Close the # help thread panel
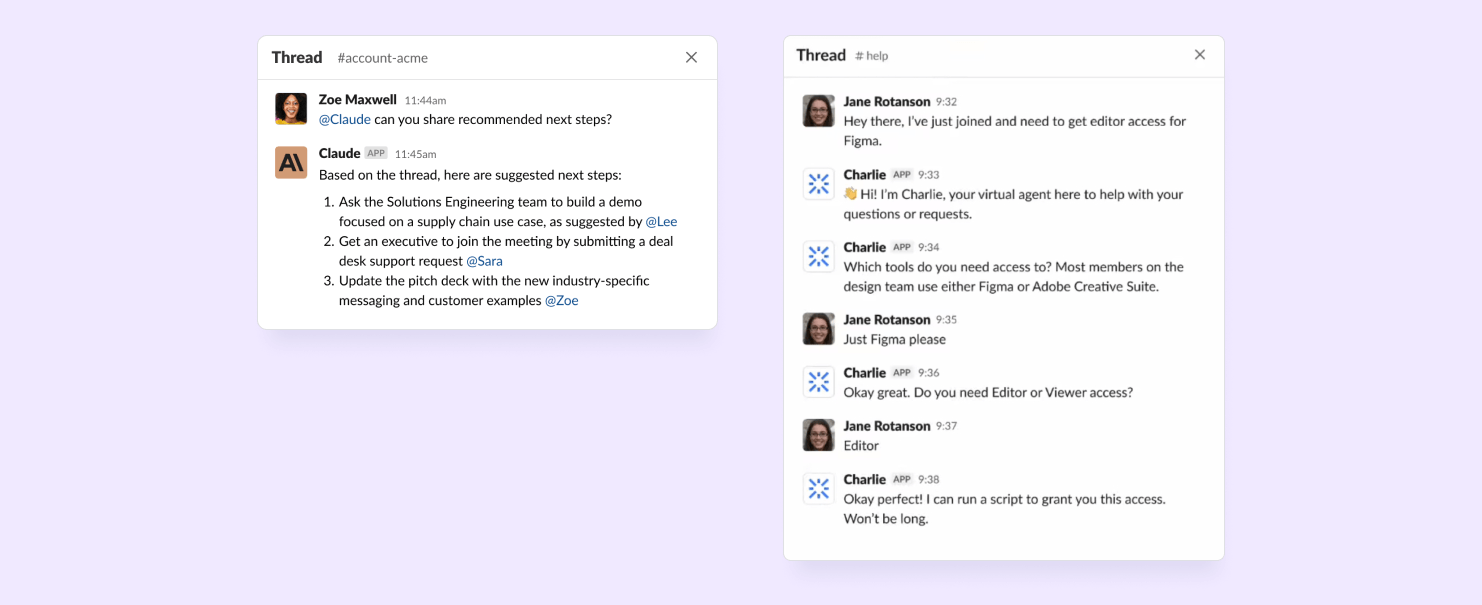This screenshot has height=605, width=1482. 1199,54
